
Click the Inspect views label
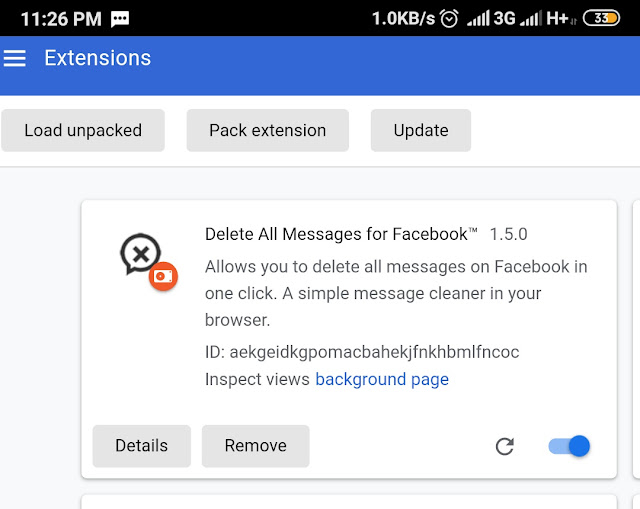tap(257, 379)
